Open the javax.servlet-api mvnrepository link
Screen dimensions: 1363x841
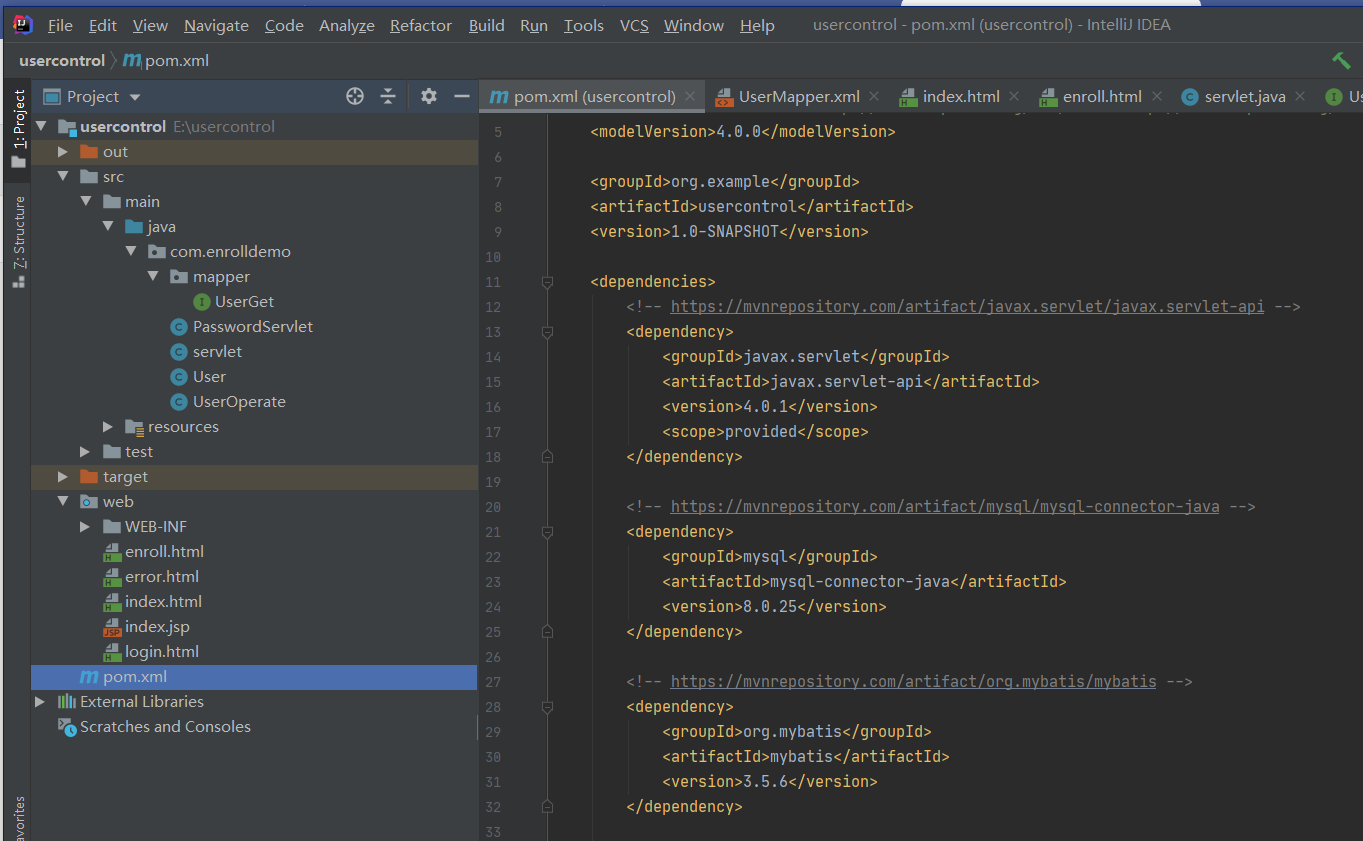point(967,306)
